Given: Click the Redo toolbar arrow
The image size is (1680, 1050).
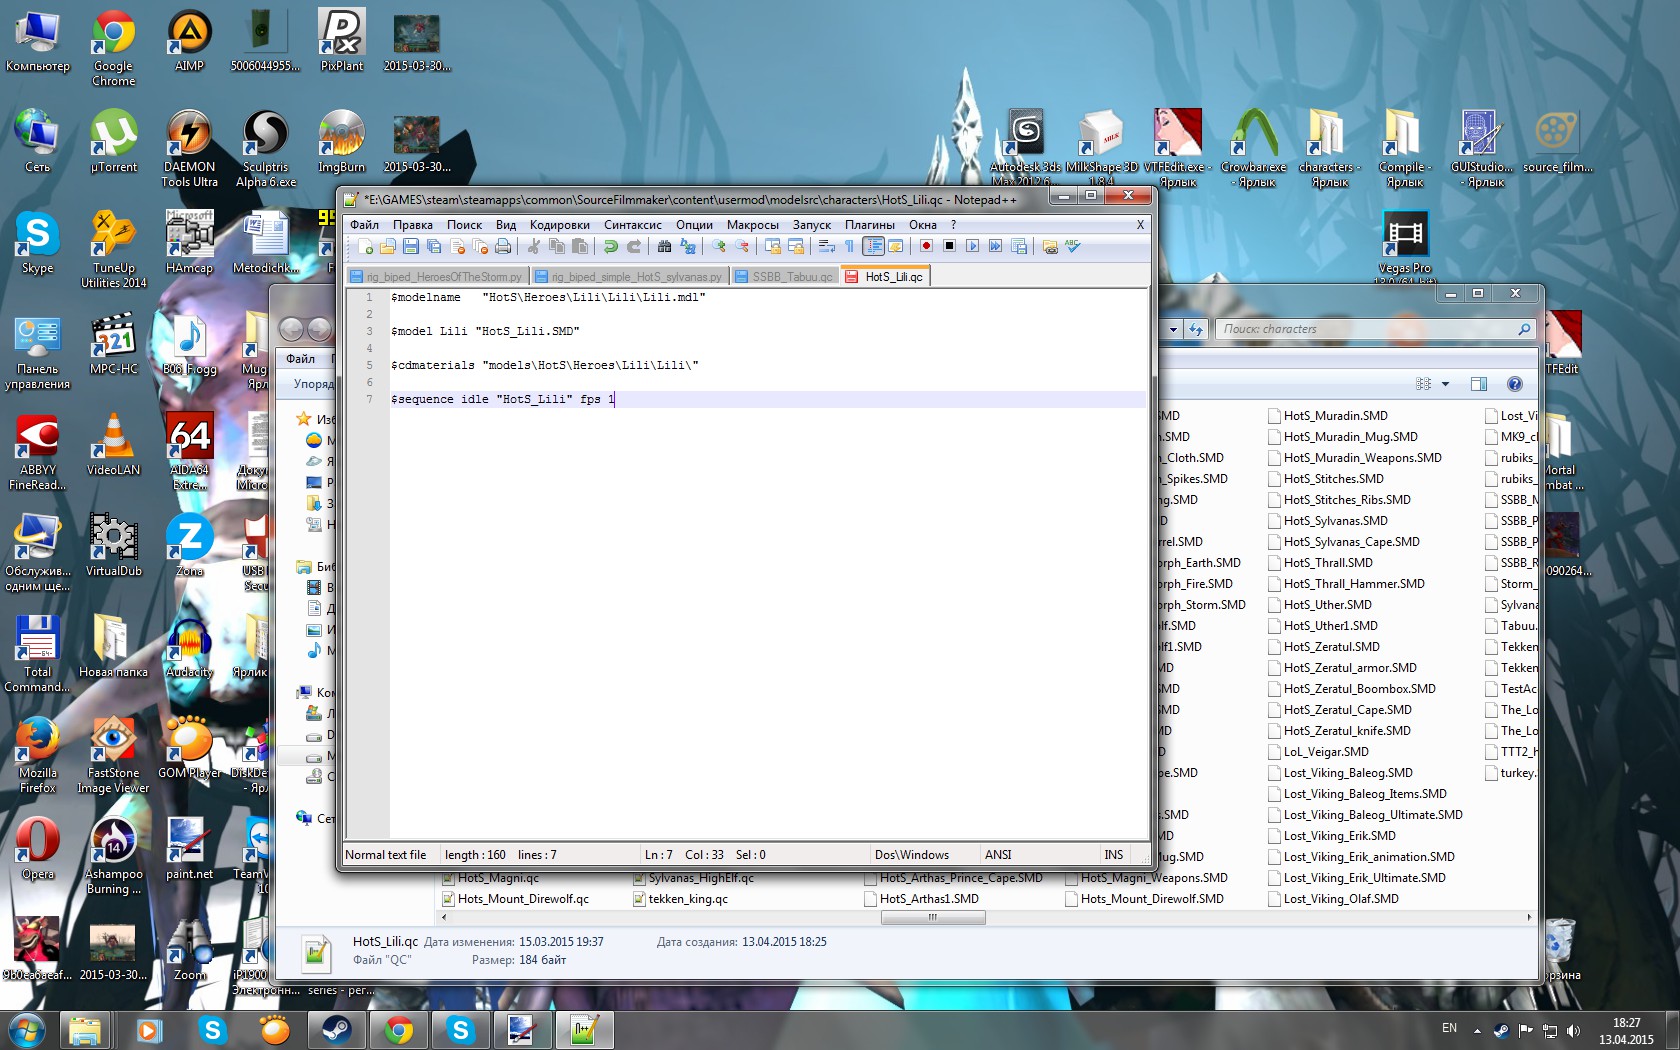Looking at the screenshot, I should pyautogui.click(x=634, y=246).
